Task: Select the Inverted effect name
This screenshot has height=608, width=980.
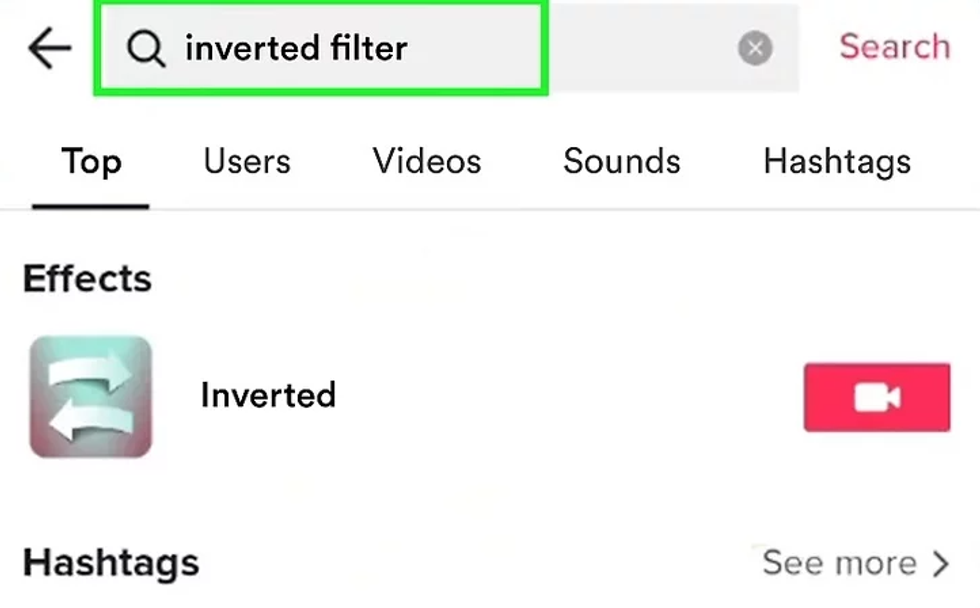Action: [x=268, y=395]
